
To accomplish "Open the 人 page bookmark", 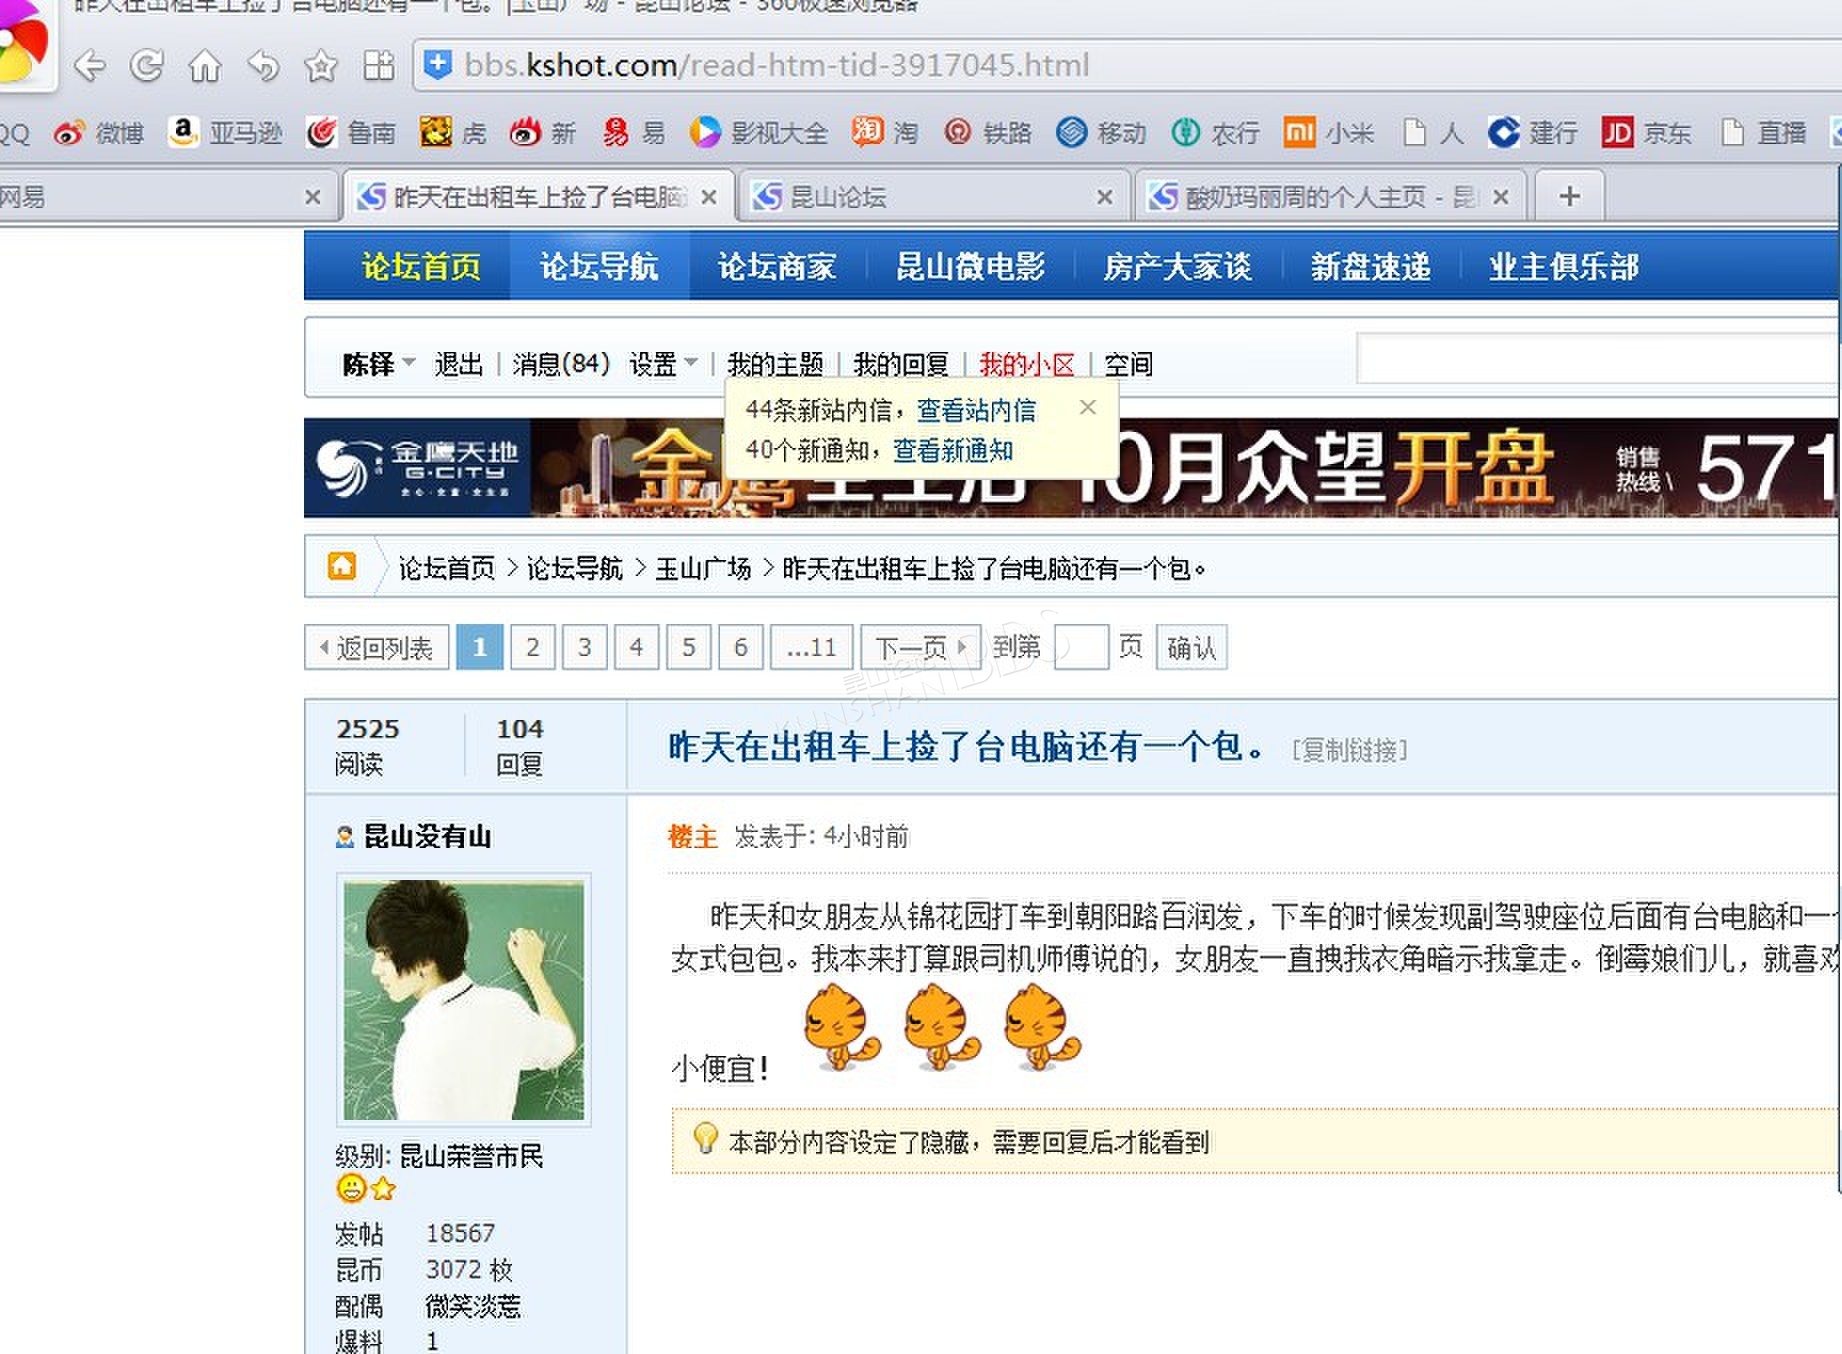I will pyautogui.click(x=1433, y=132).
